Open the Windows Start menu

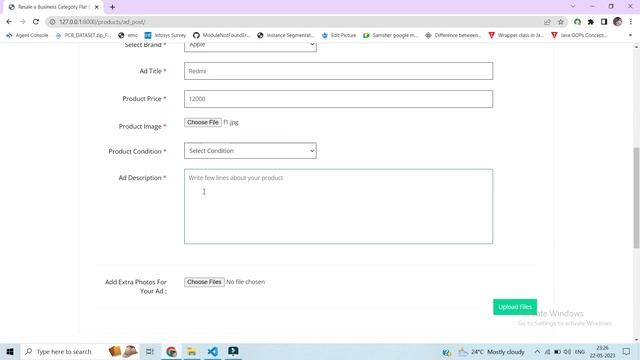10,351
